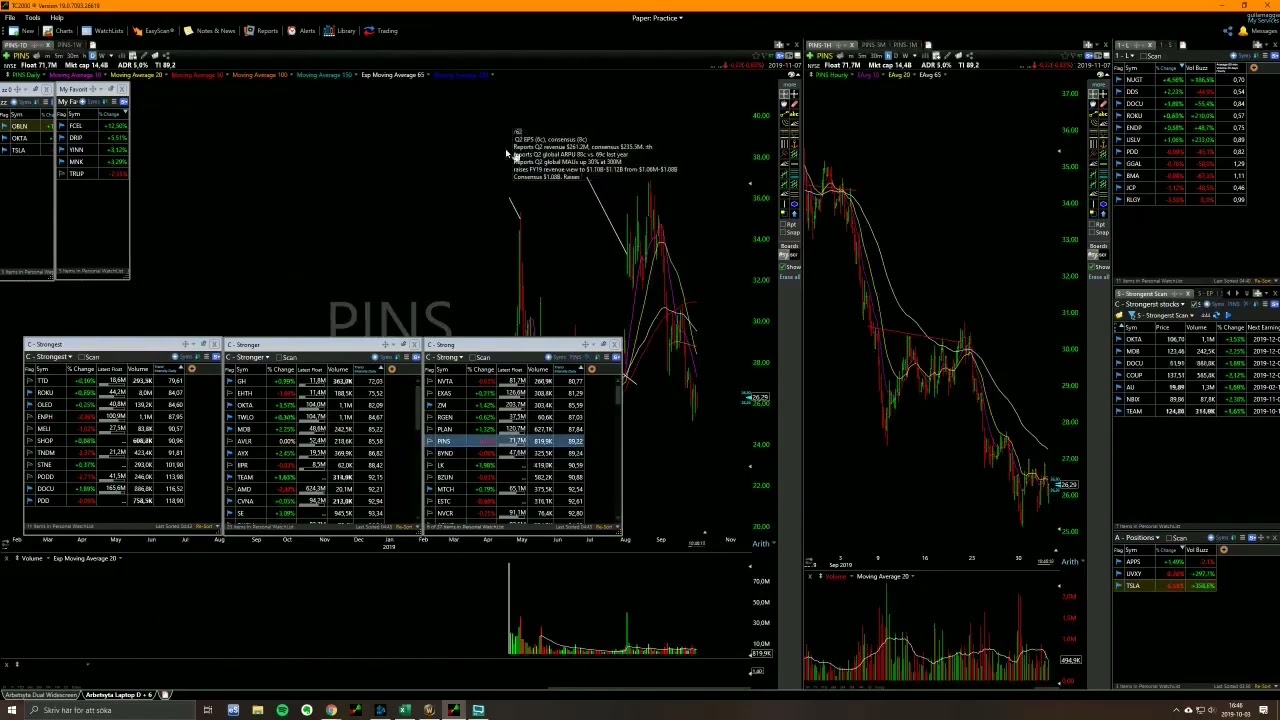
Task: Open EasyScan from the toolbar
Action: pyautogui.click(x=153, y=31)
